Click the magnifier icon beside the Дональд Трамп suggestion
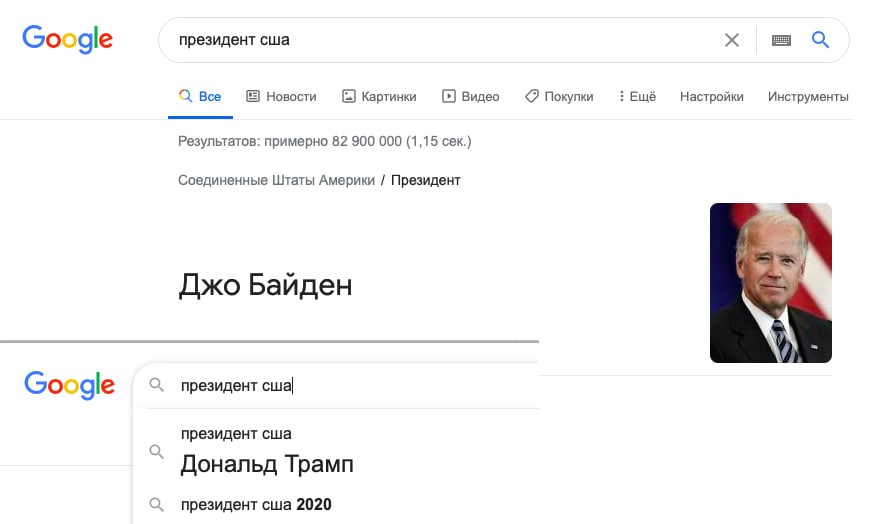The image size is (893, 524). 157,452
